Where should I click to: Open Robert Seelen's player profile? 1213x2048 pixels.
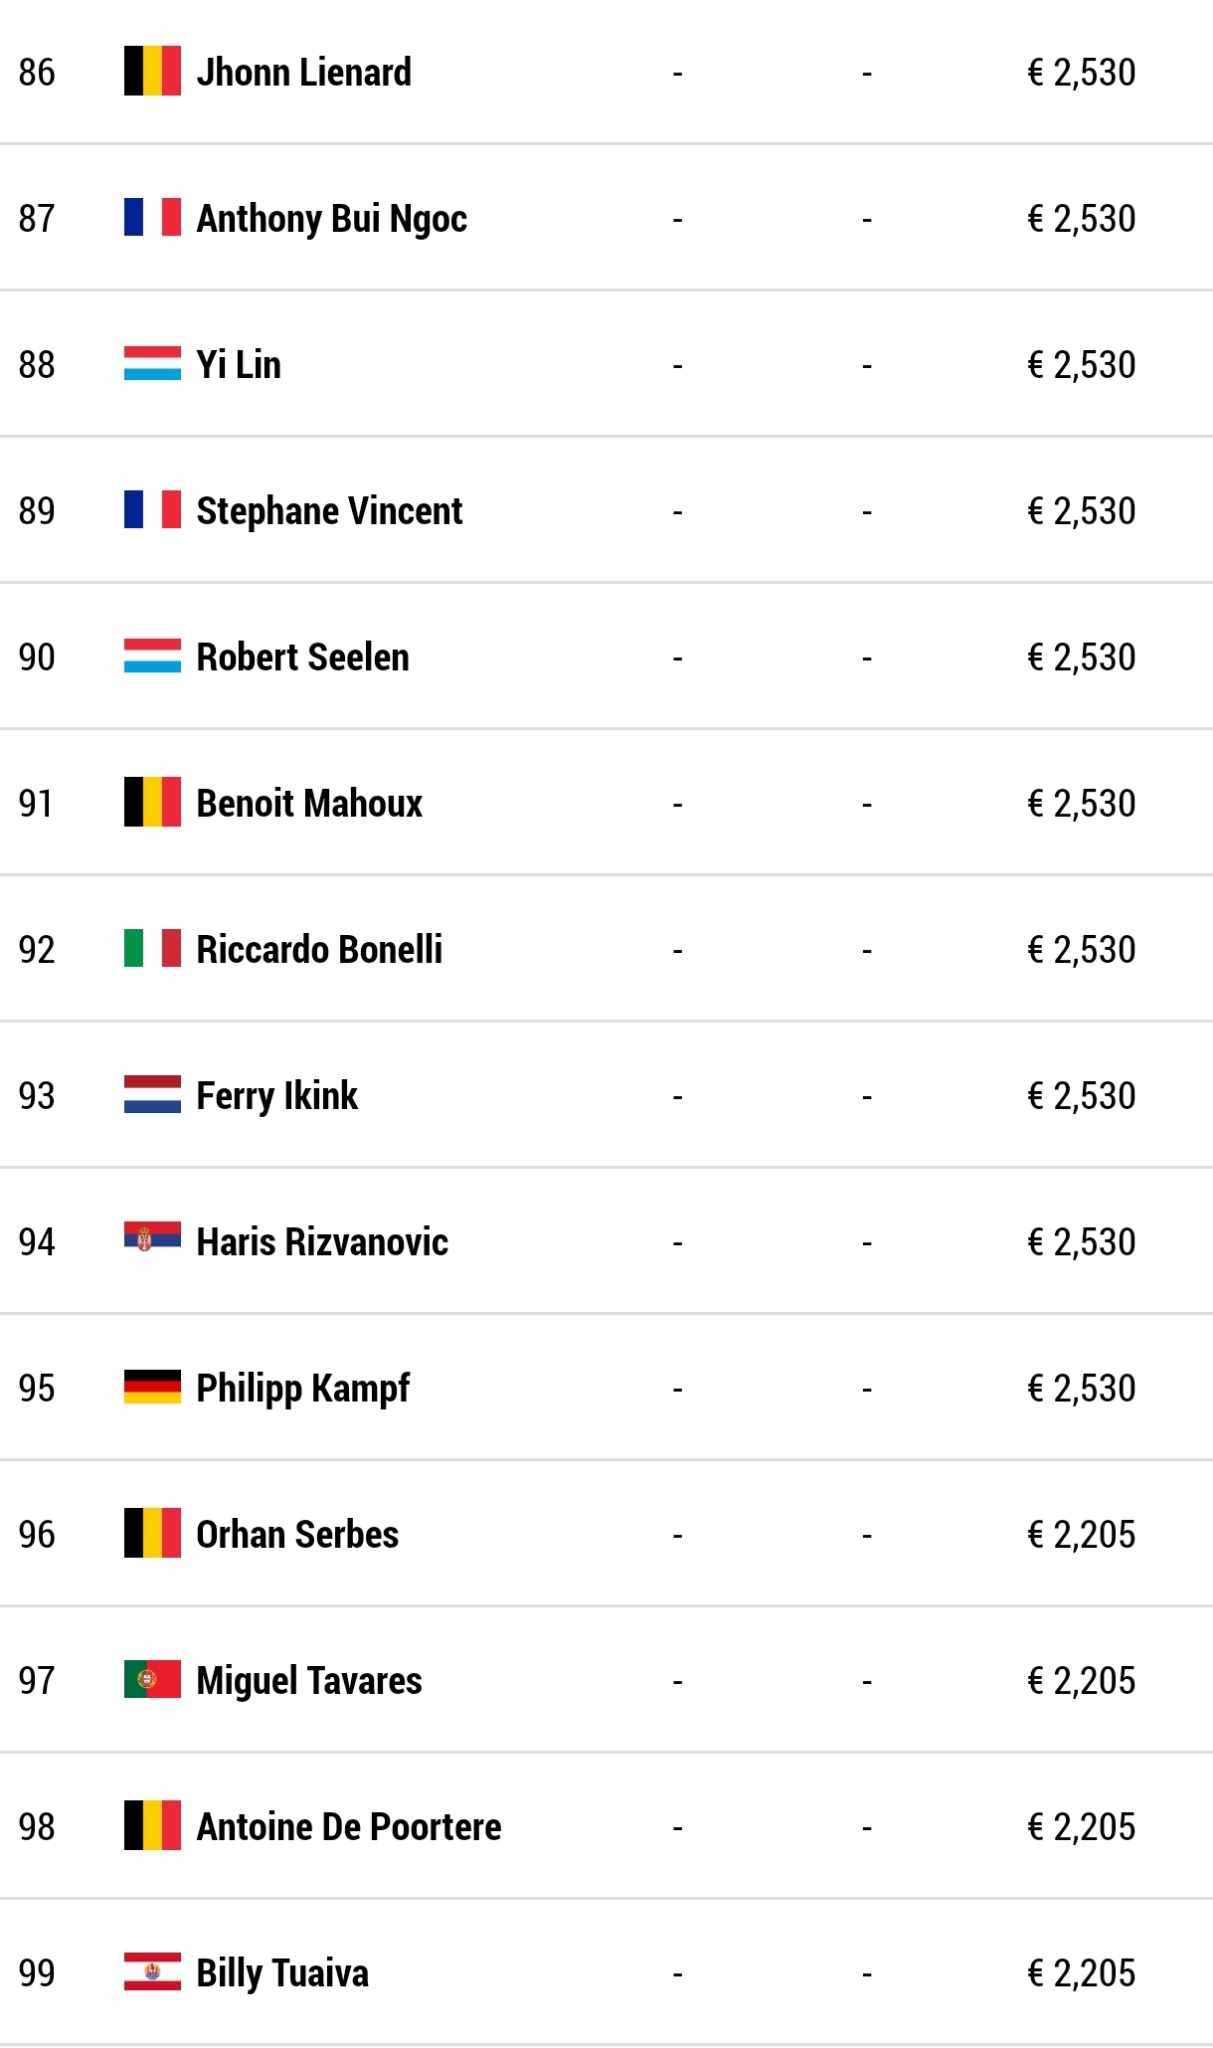tap(302, 657)
